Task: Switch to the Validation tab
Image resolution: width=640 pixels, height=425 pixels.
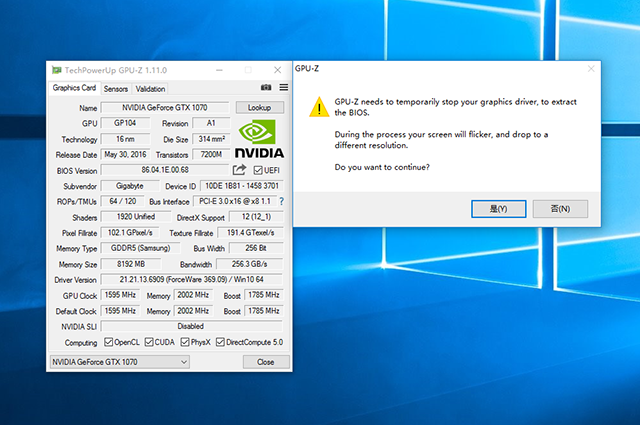Action: 150,89
